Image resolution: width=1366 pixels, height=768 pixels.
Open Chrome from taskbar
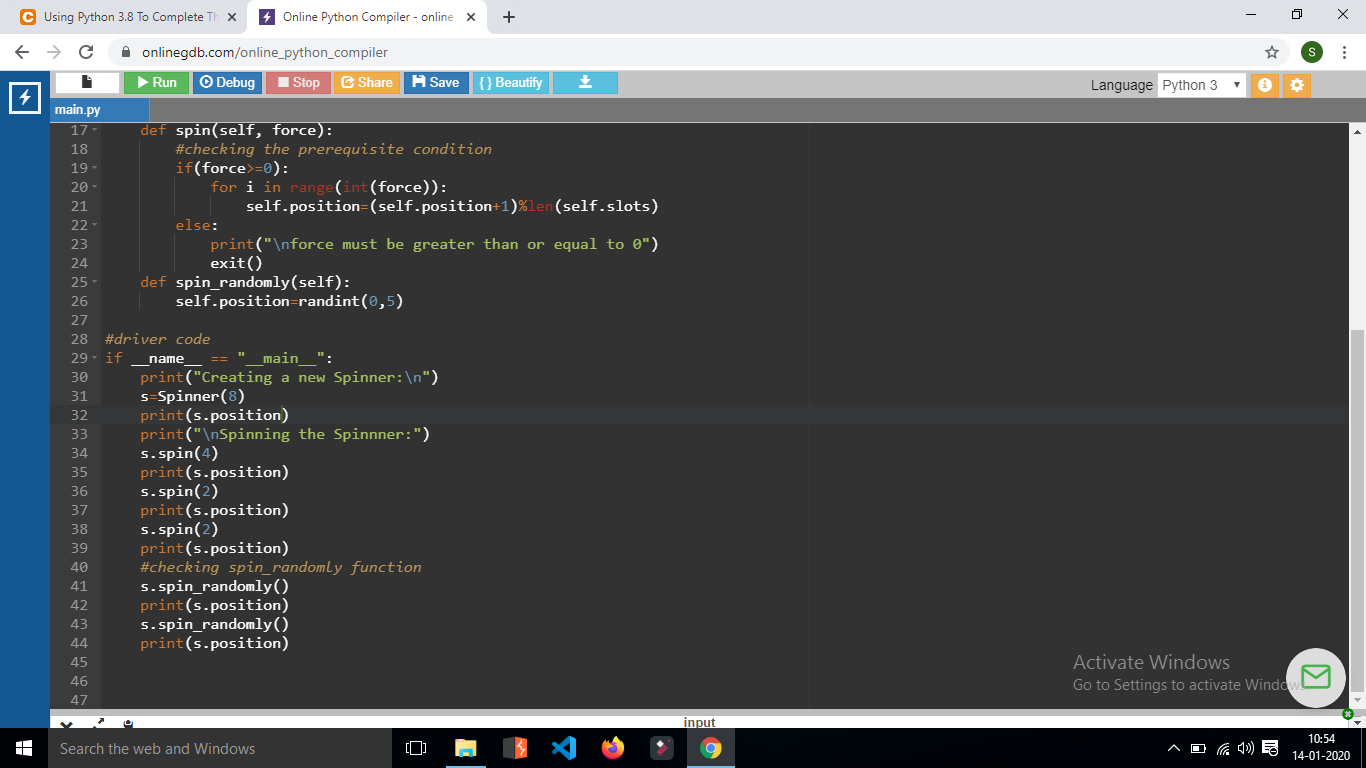coord(711,748)
